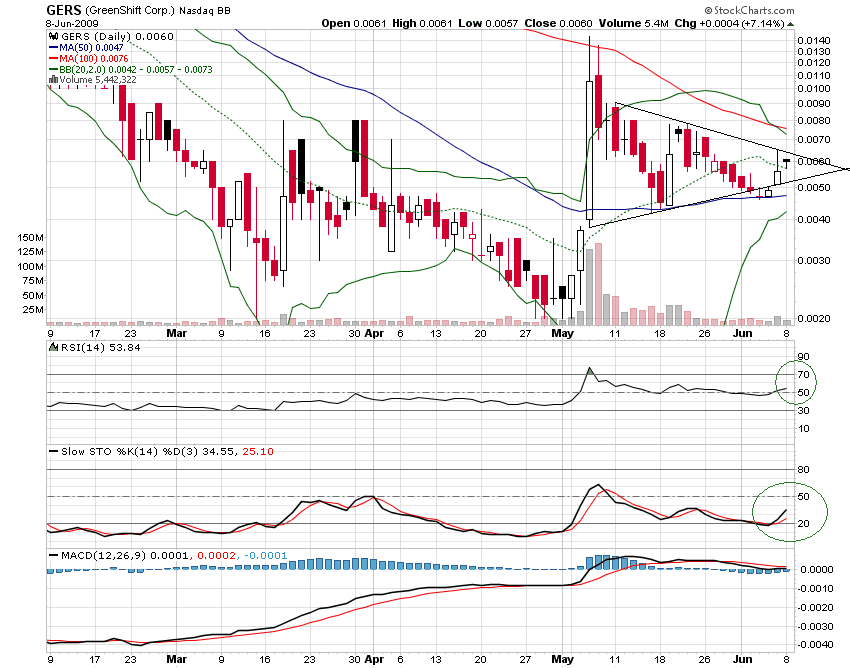This screenshot has width=850, height=668.
Task: Click the black line swatch before MACD label
Action: click(53, 555)
